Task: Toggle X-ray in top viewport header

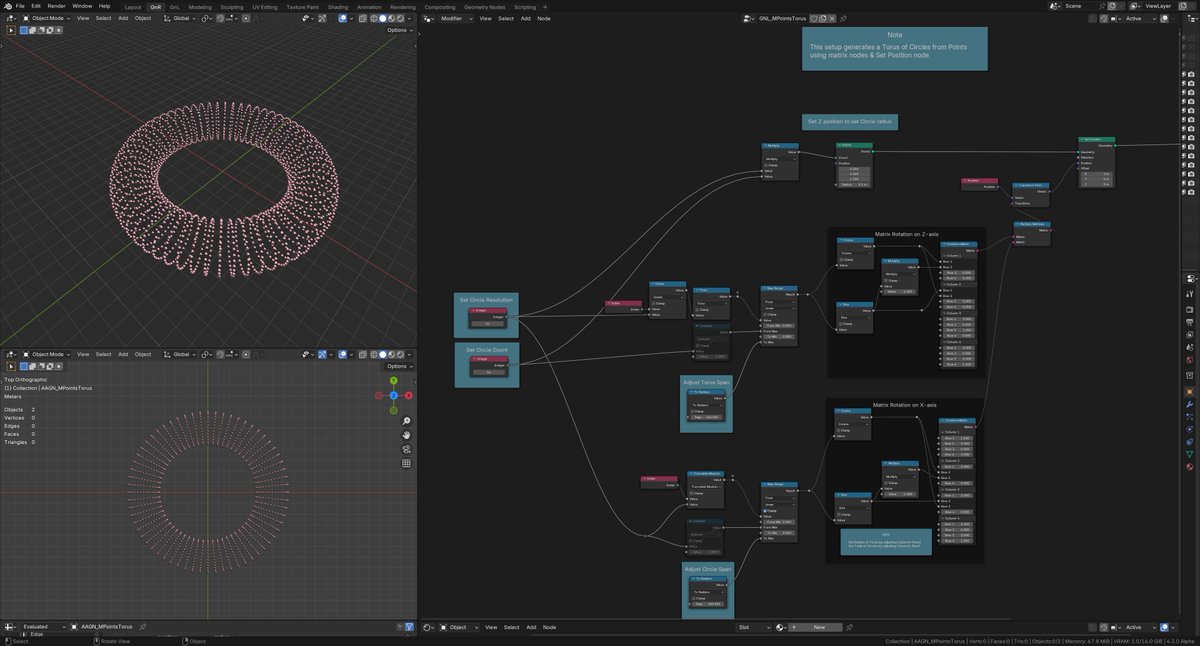Action: pyautogui.click(x=364, y=18)
